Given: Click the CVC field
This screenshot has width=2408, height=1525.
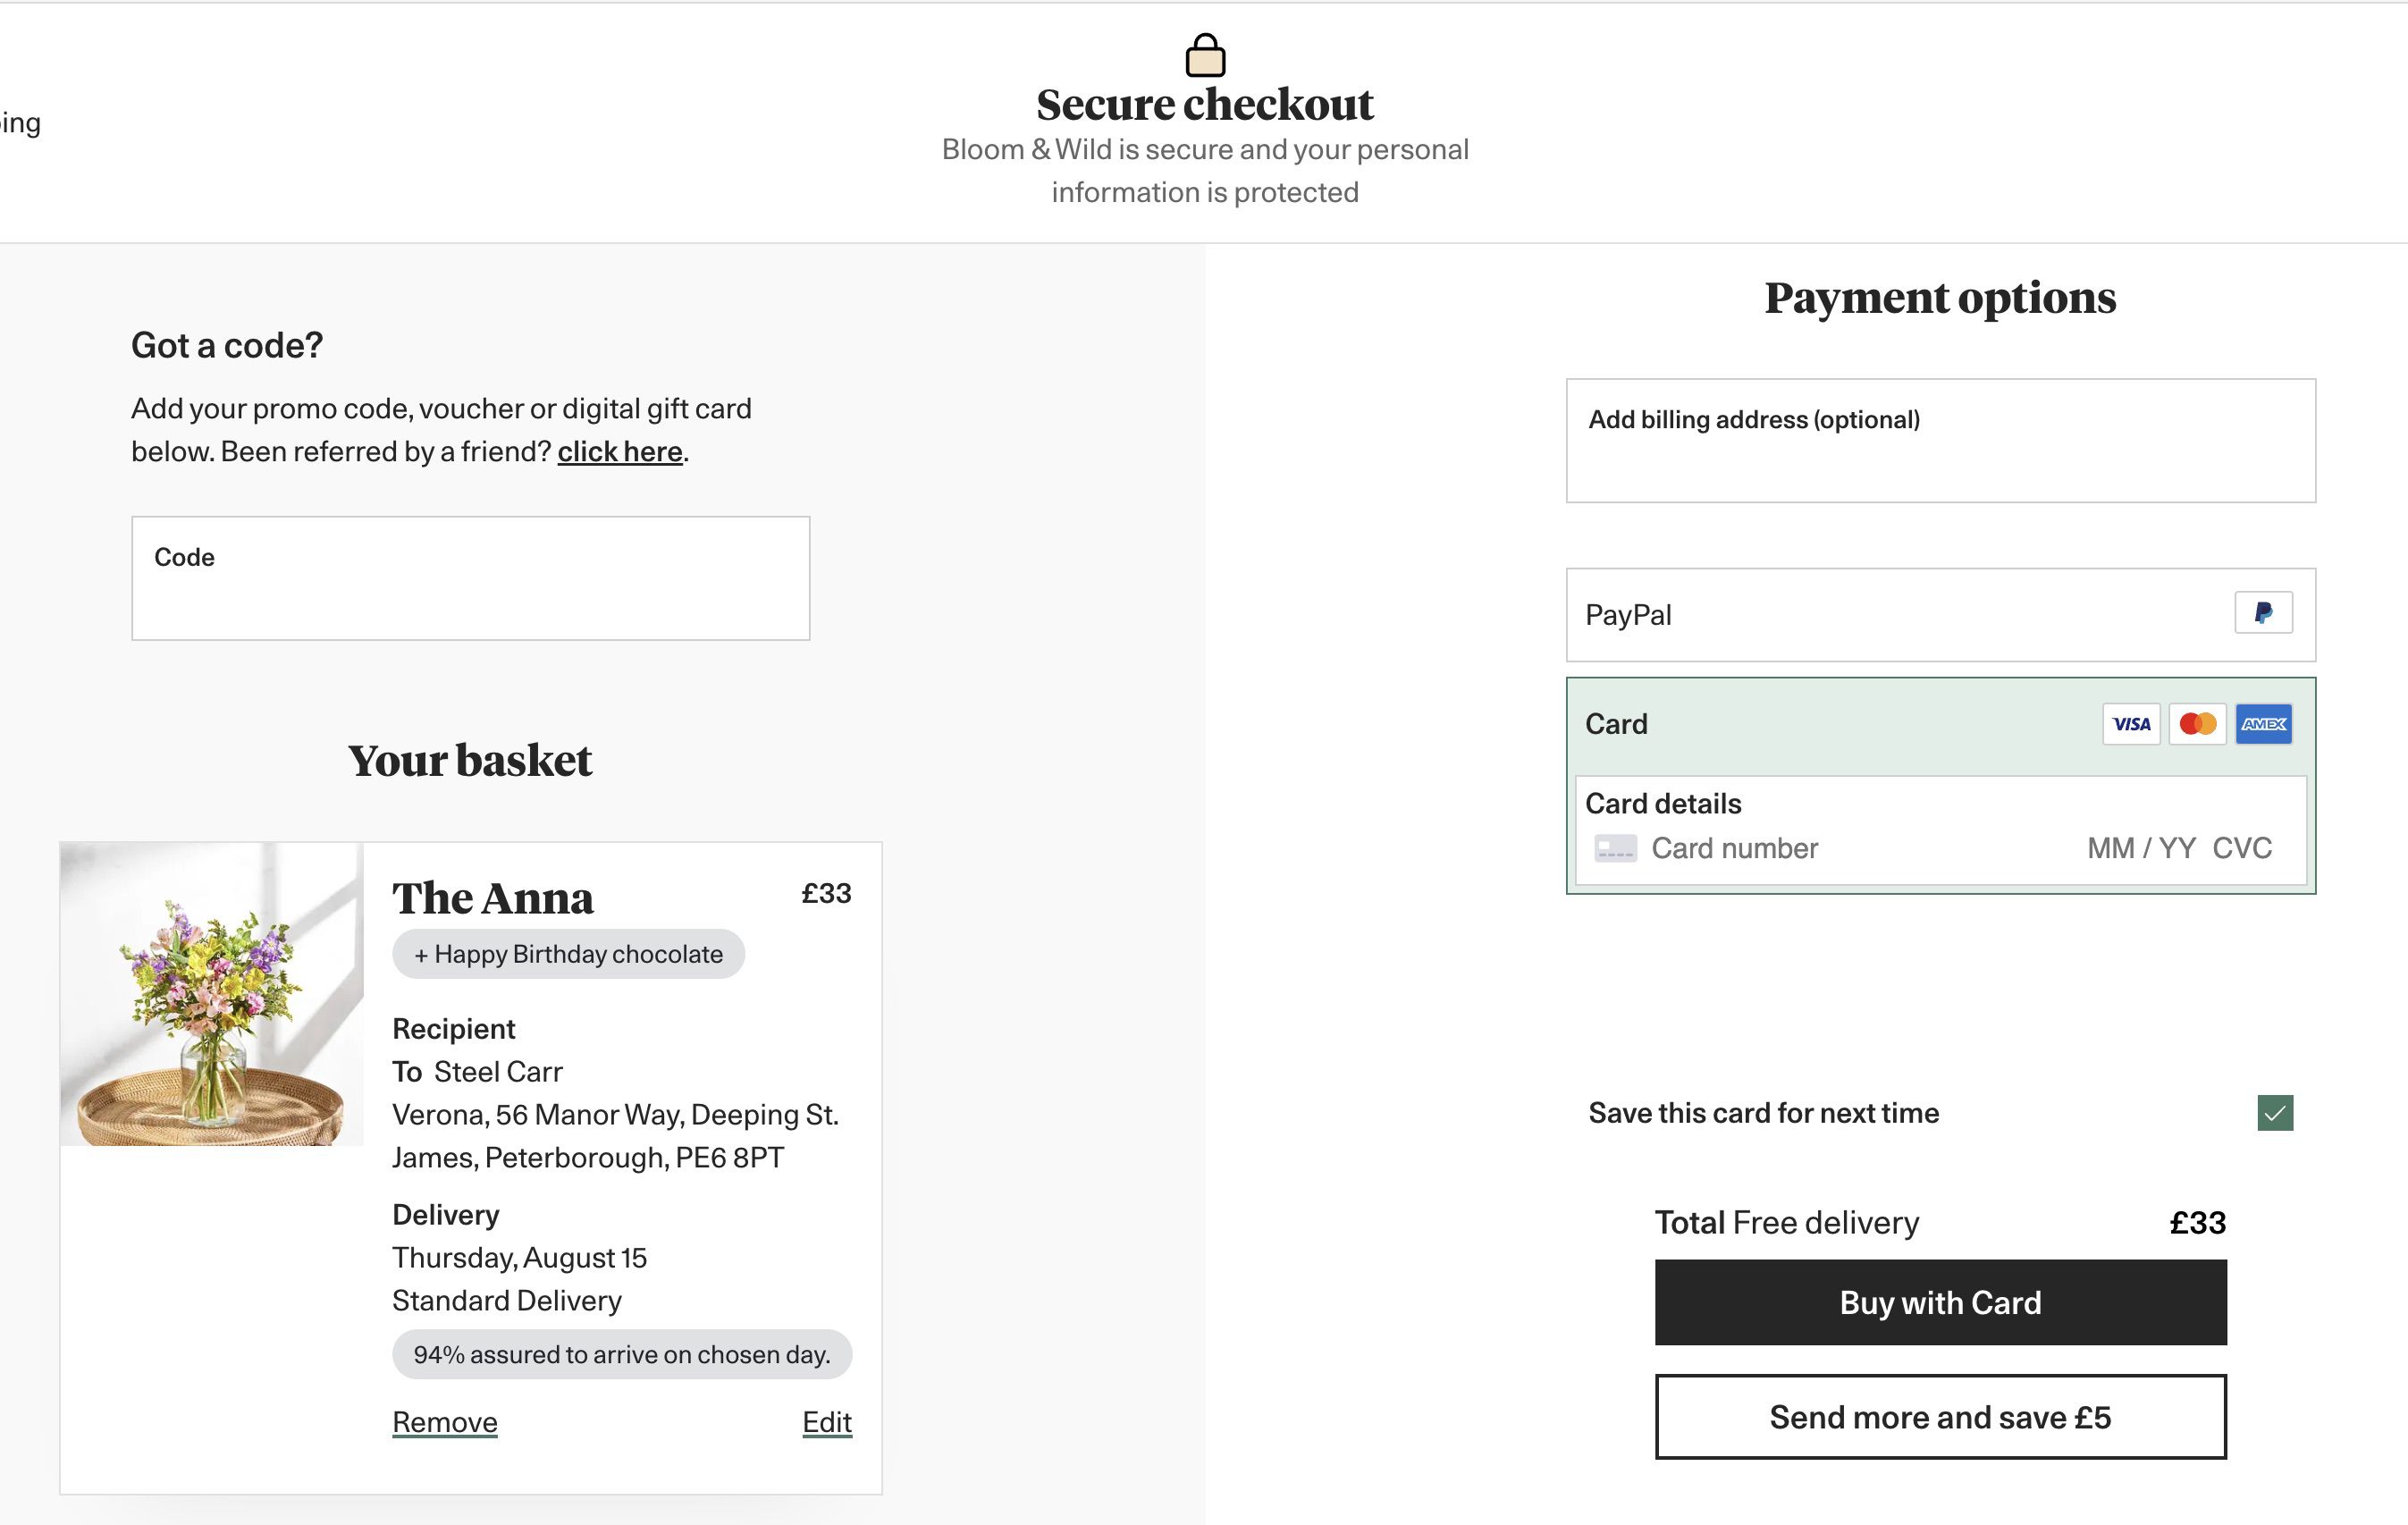Looking at the screenshot, I should click(2242, 849).
